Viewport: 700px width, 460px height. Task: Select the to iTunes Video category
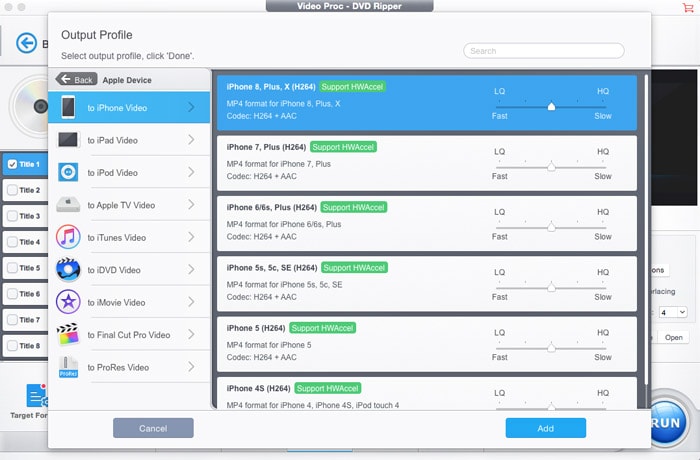(x=129, y=237)
